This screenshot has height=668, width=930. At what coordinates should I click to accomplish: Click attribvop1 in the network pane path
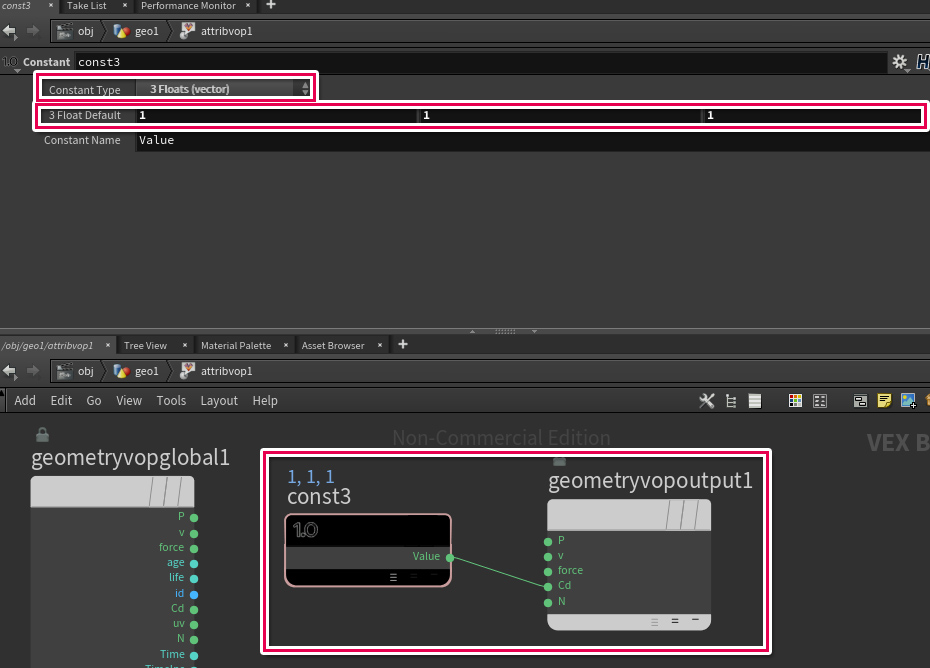point(216,371)
